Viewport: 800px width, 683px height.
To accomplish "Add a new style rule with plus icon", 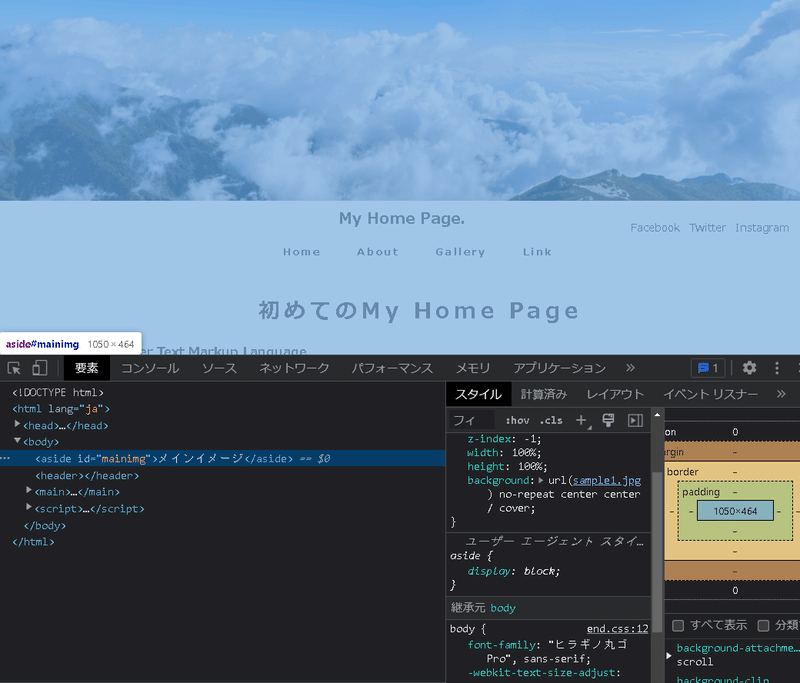I will tap(581, 420).
